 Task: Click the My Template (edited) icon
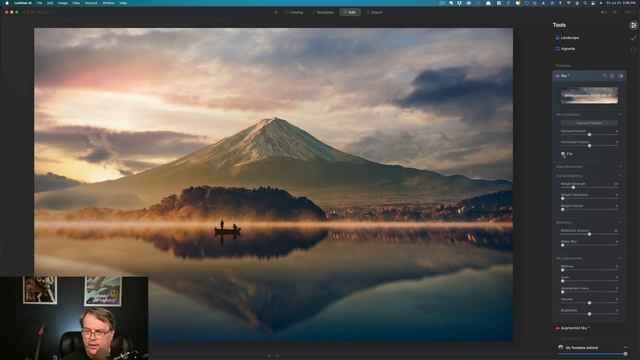click(561, 347)
